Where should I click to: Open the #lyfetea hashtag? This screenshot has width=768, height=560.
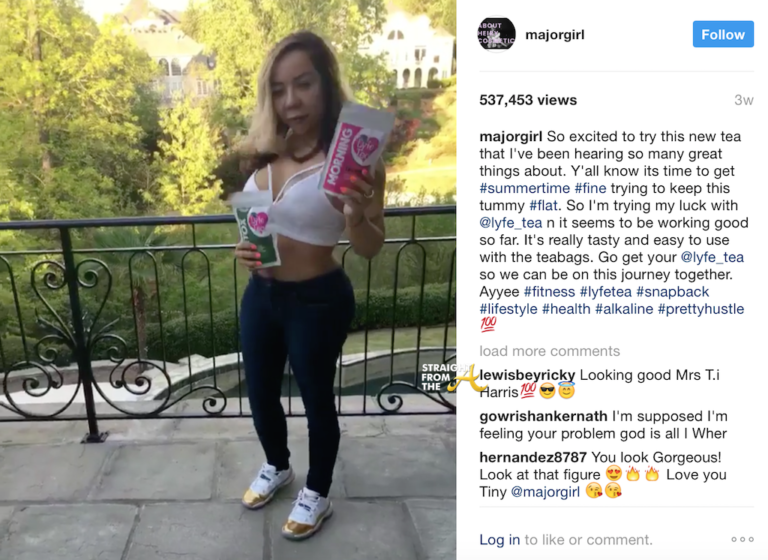coord(606,292)
